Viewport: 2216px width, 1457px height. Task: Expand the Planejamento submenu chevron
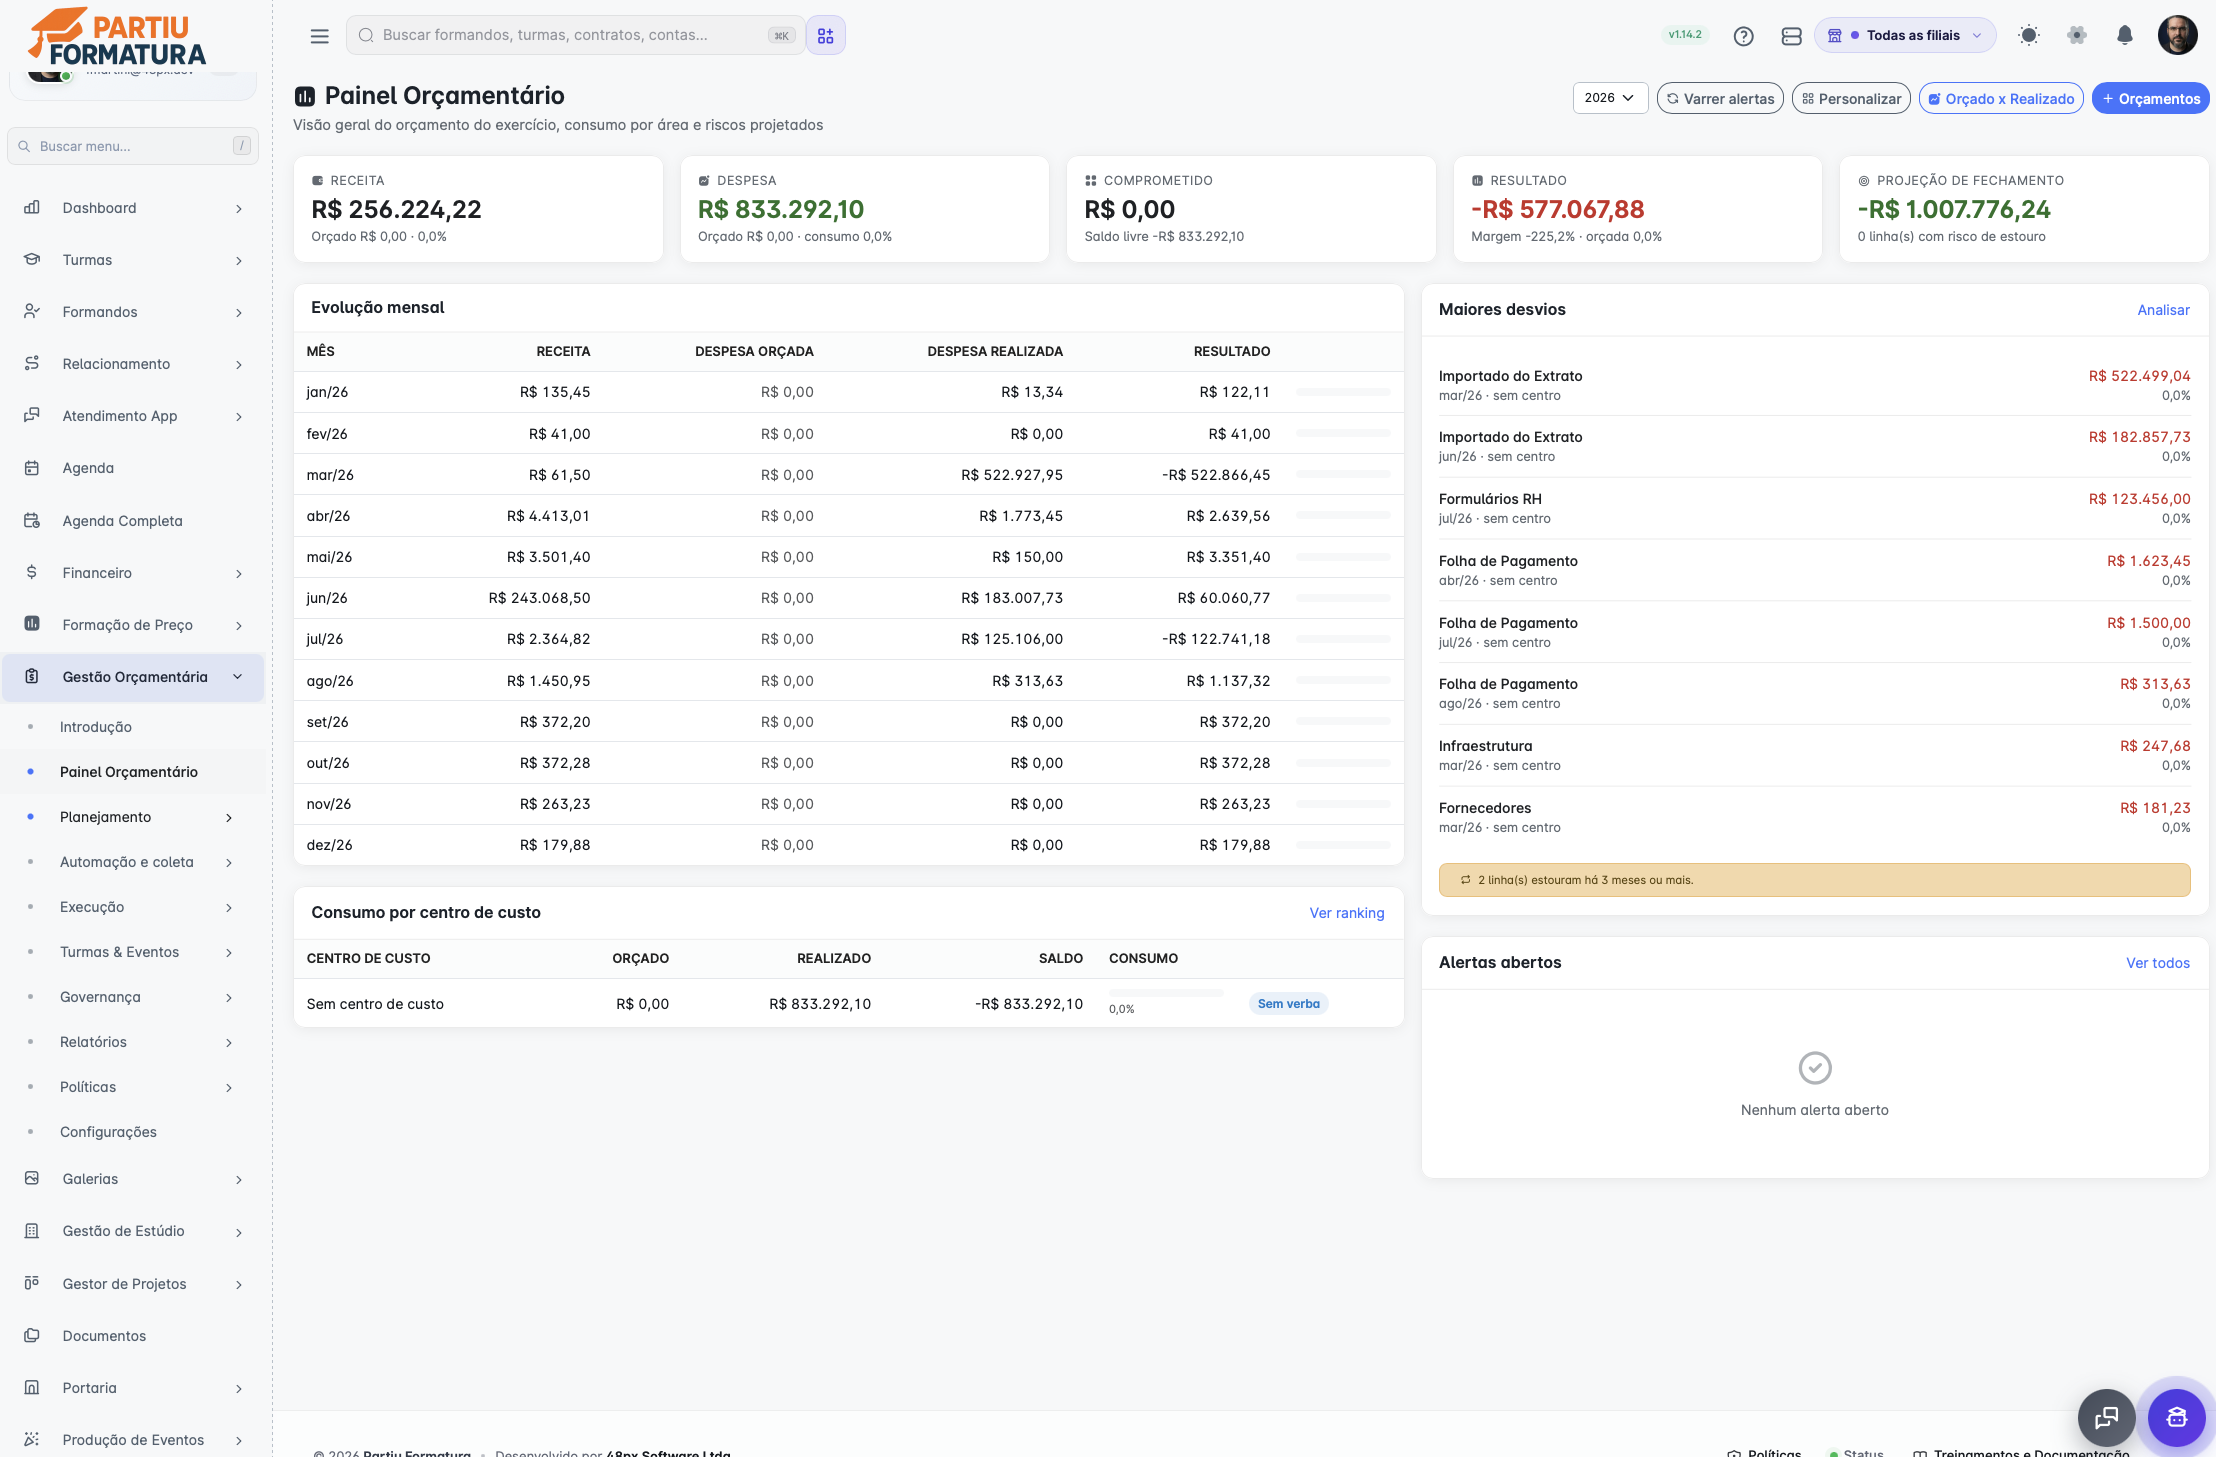coord(229,817)
